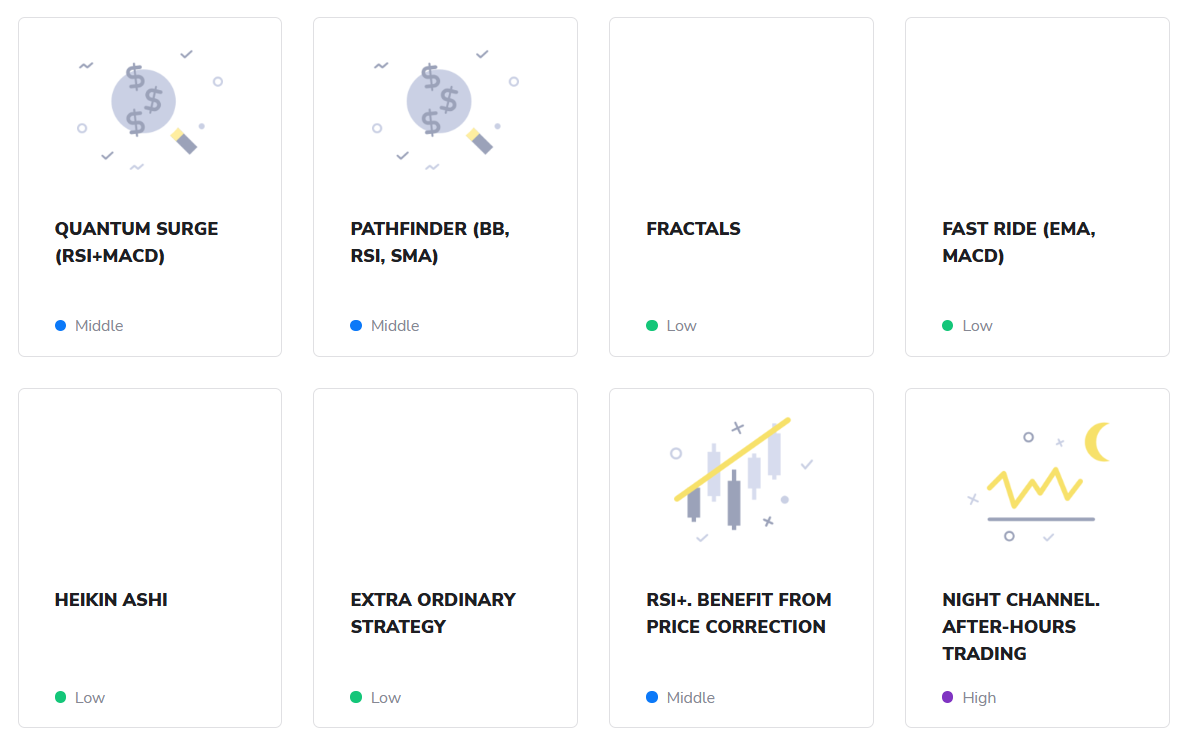Click the green Low dot on Heikin Ashi card
Image resolution: width=1189 pixels, height=746 pixels.
(60, 697)
